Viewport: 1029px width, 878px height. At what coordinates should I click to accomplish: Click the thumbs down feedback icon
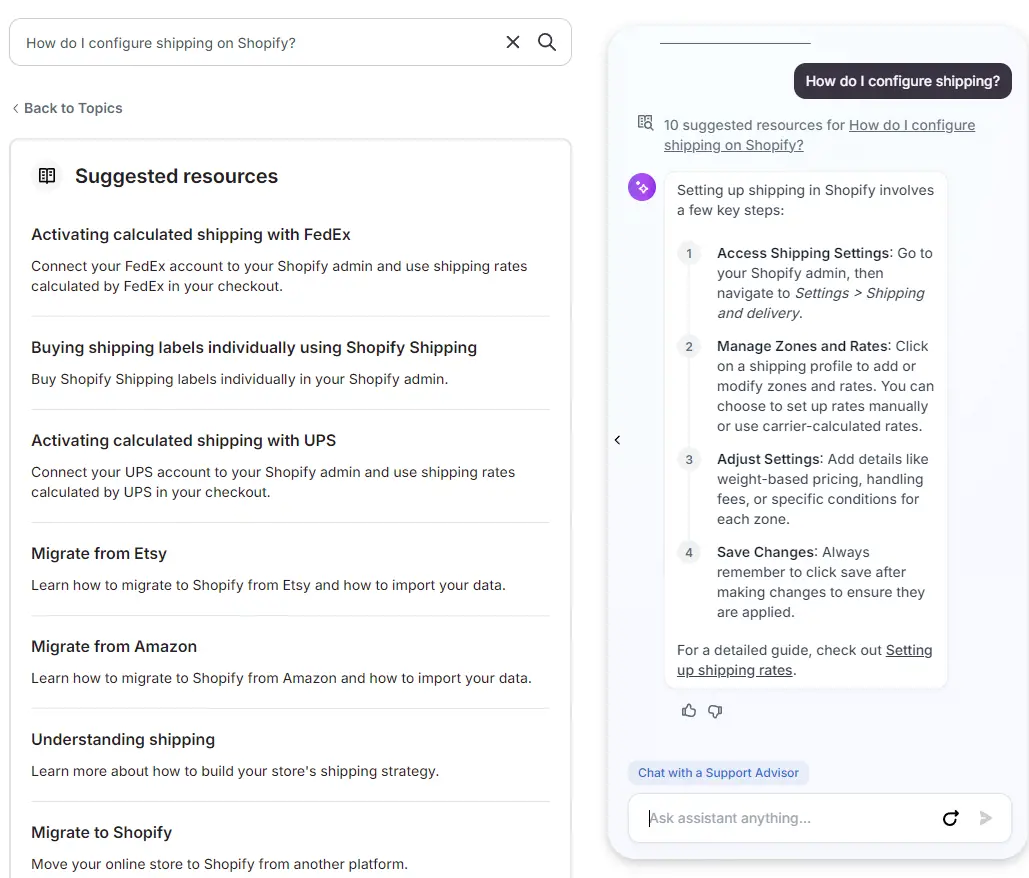click(x=715, y=711)
